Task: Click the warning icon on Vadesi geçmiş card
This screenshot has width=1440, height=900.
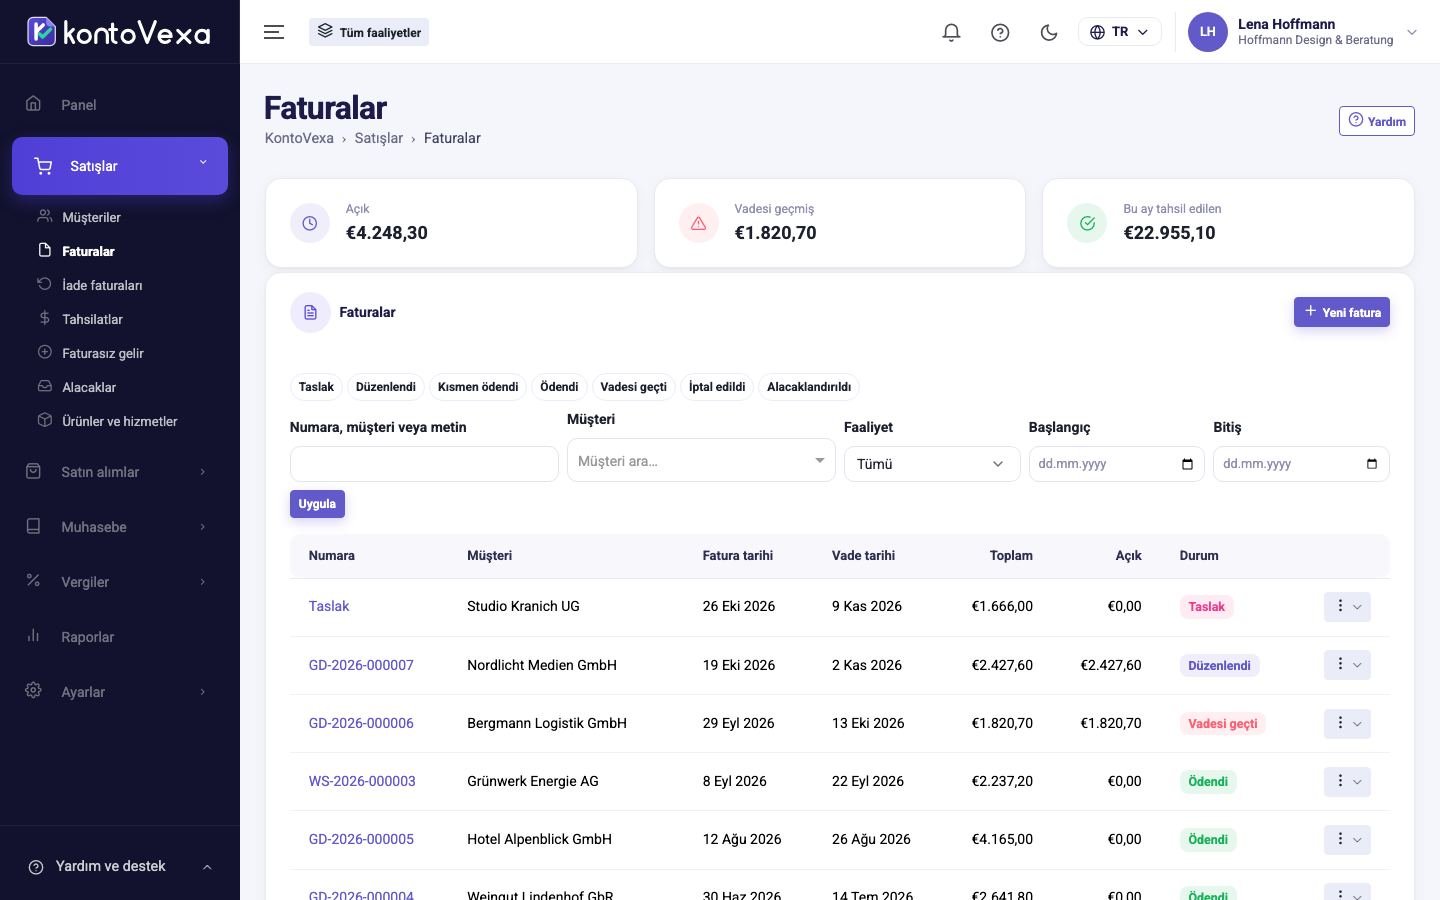Action: point(699,223)
